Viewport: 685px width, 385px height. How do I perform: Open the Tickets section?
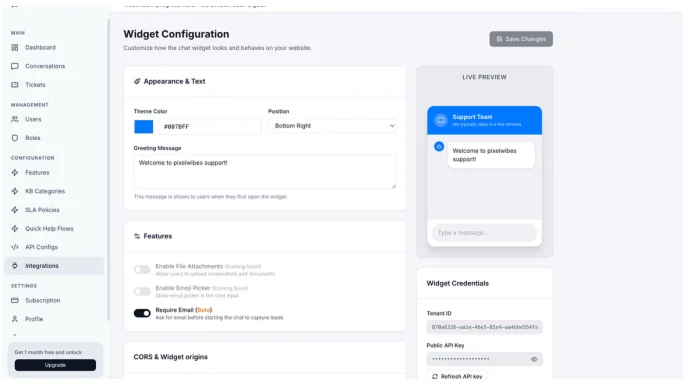pos(35,85)
